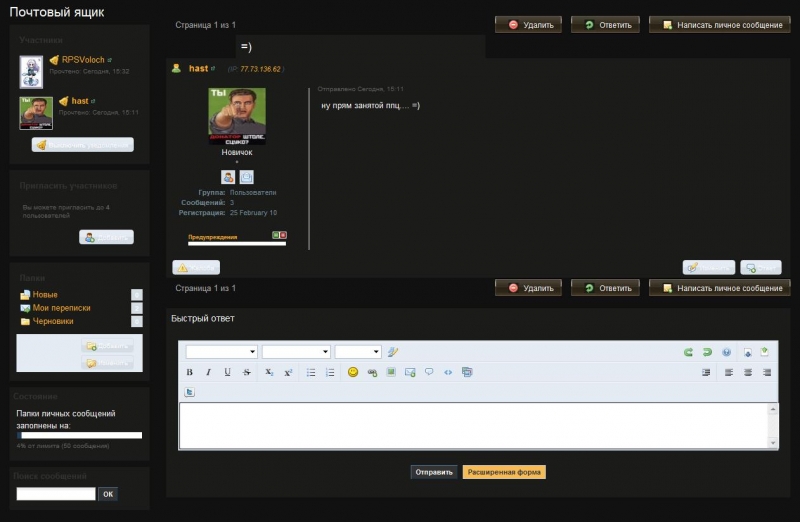Open the second dropdown in editor toolbar

(x=296, y=352)
